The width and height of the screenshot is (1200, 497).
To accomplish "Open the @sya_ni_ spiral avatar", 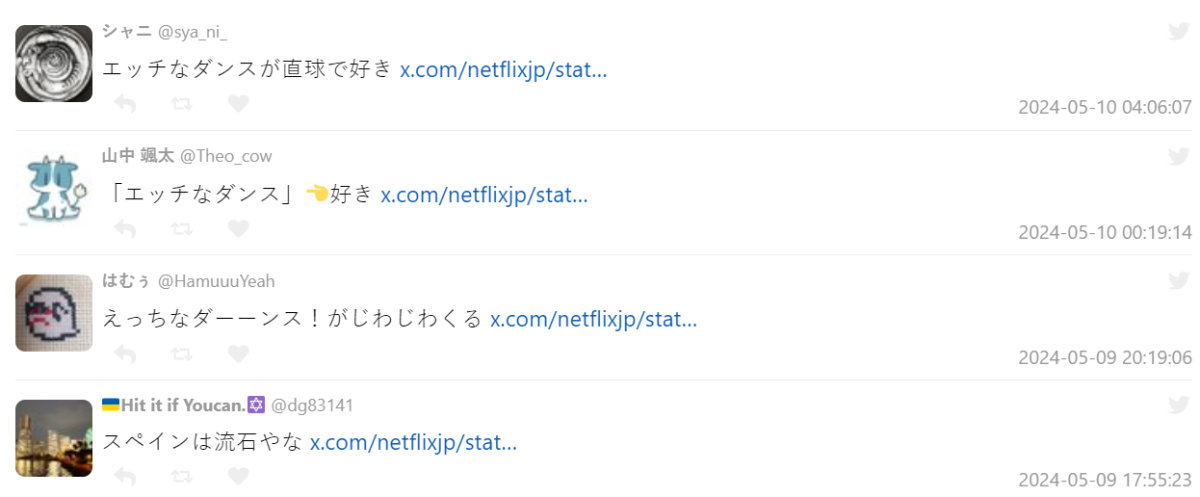I will 54,63.
